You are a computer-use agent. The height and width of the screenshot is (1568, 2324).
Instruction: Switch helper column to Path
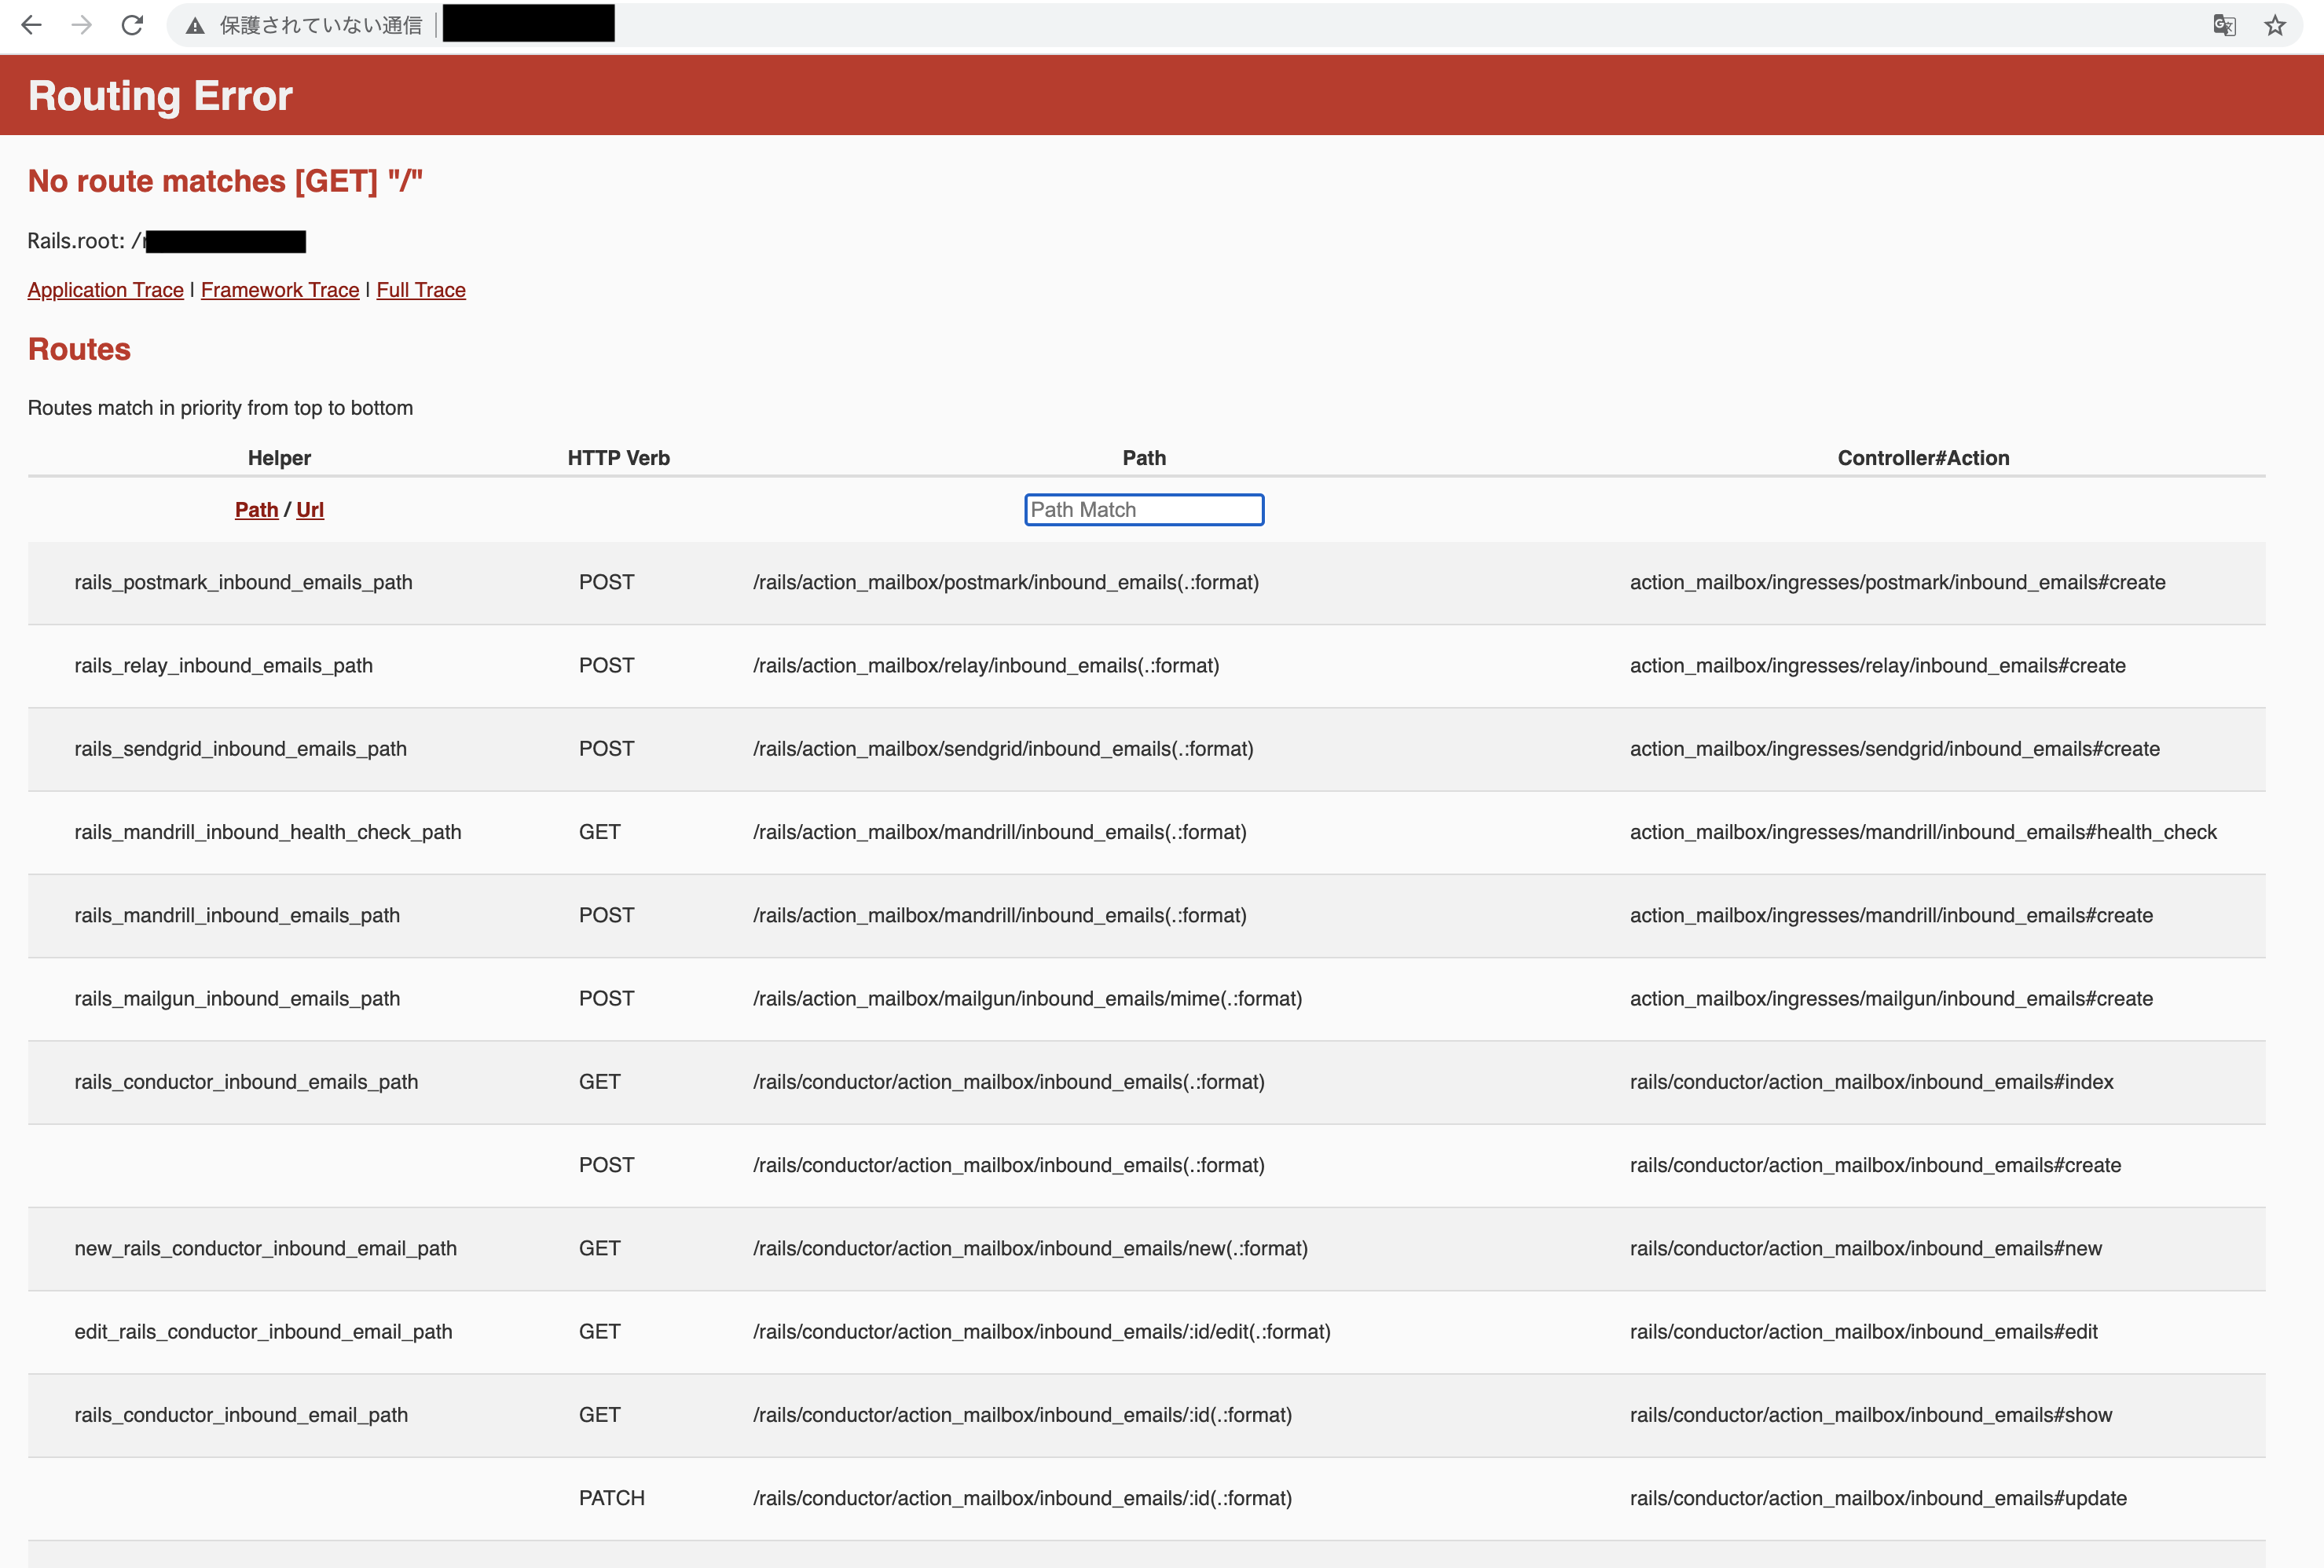[256, 510]
